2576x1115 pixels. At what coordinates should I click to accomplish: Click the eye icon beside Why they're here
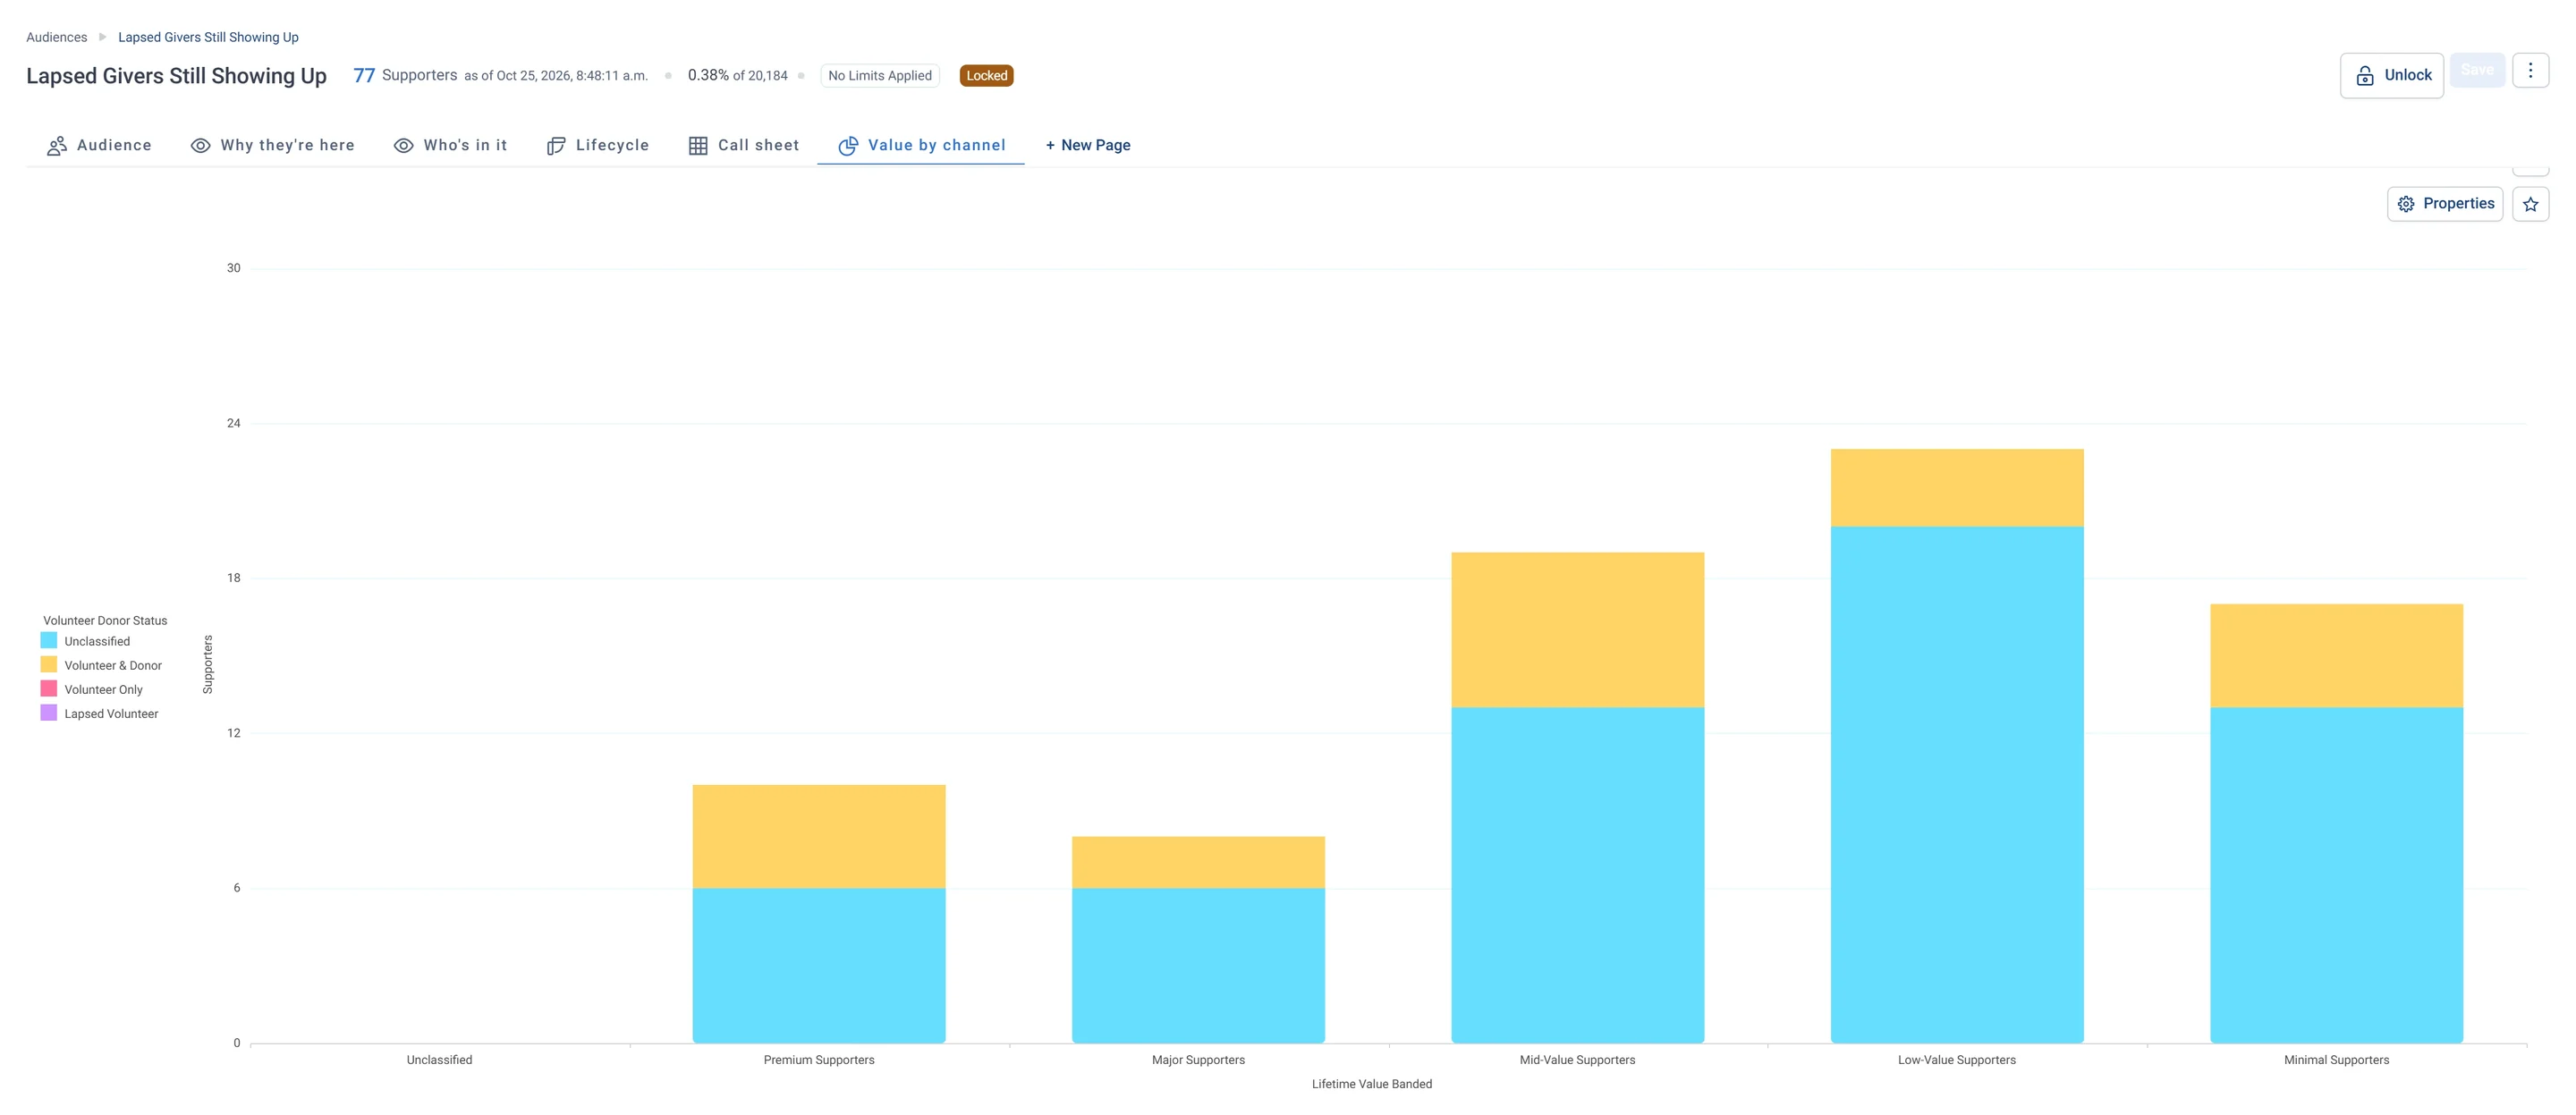click(200, 146)
